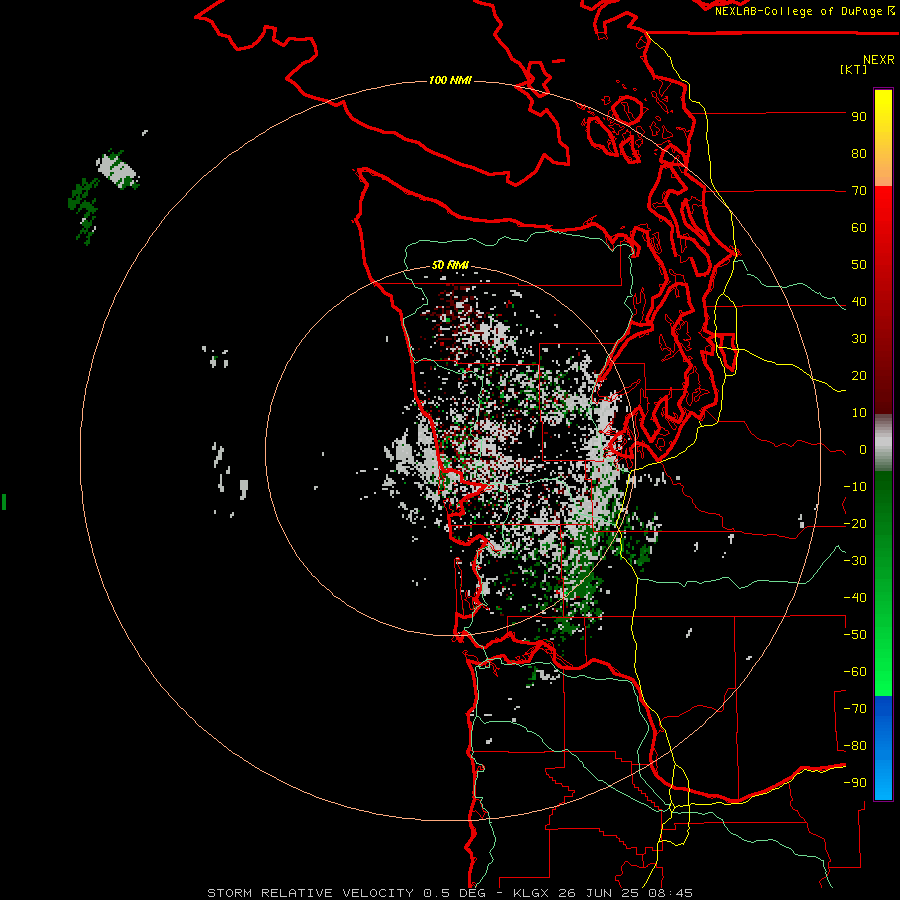The height and width of the screenshot is (900, 900).
Task: Pick the gray near-zero segment of color bar
Action: 883,443
